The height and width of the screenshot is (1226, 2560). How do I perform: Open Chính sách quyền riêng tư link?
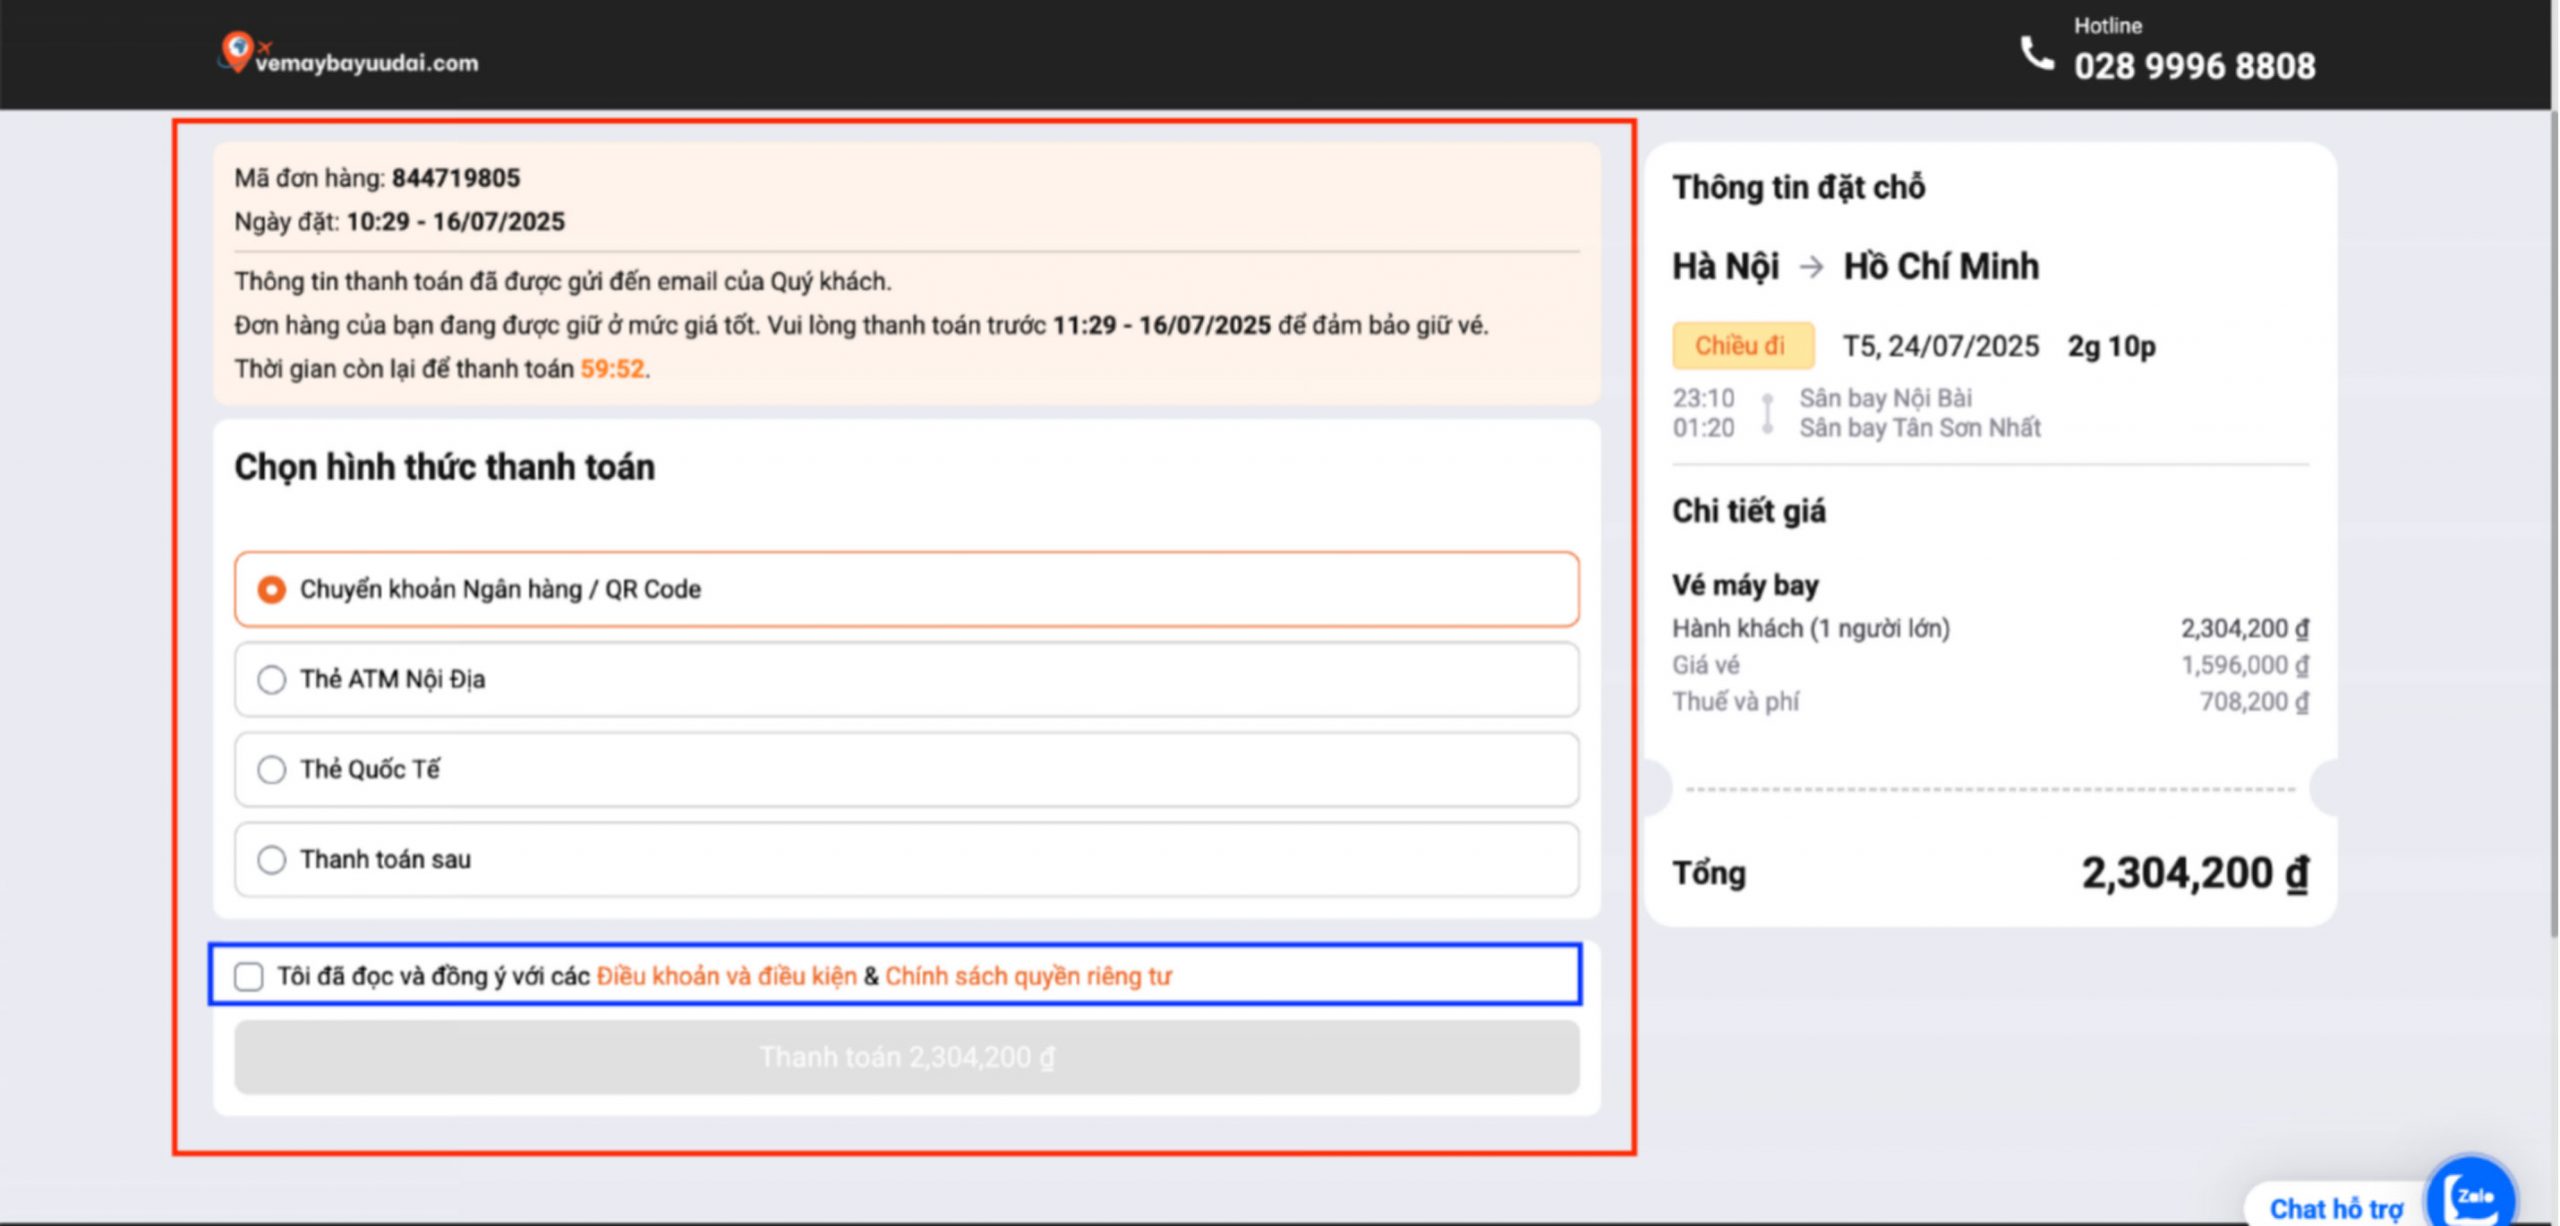(x=1028, y=976)
